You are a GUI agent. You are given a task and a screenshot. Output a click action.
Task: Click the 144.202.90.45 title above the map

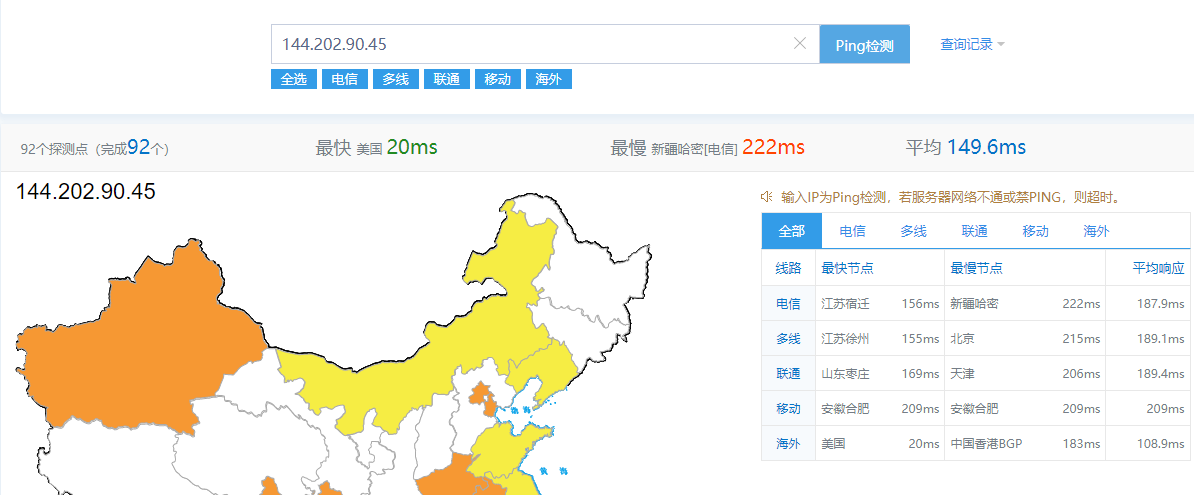[x=86, y=192]
